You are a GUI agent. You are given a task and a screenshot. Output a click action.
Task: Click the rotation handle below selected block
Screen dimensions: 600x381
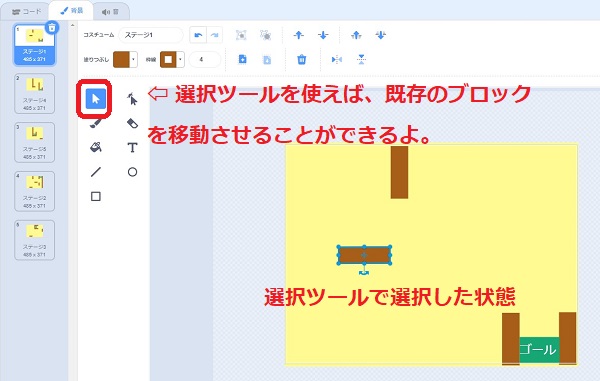tap(364, 272)
